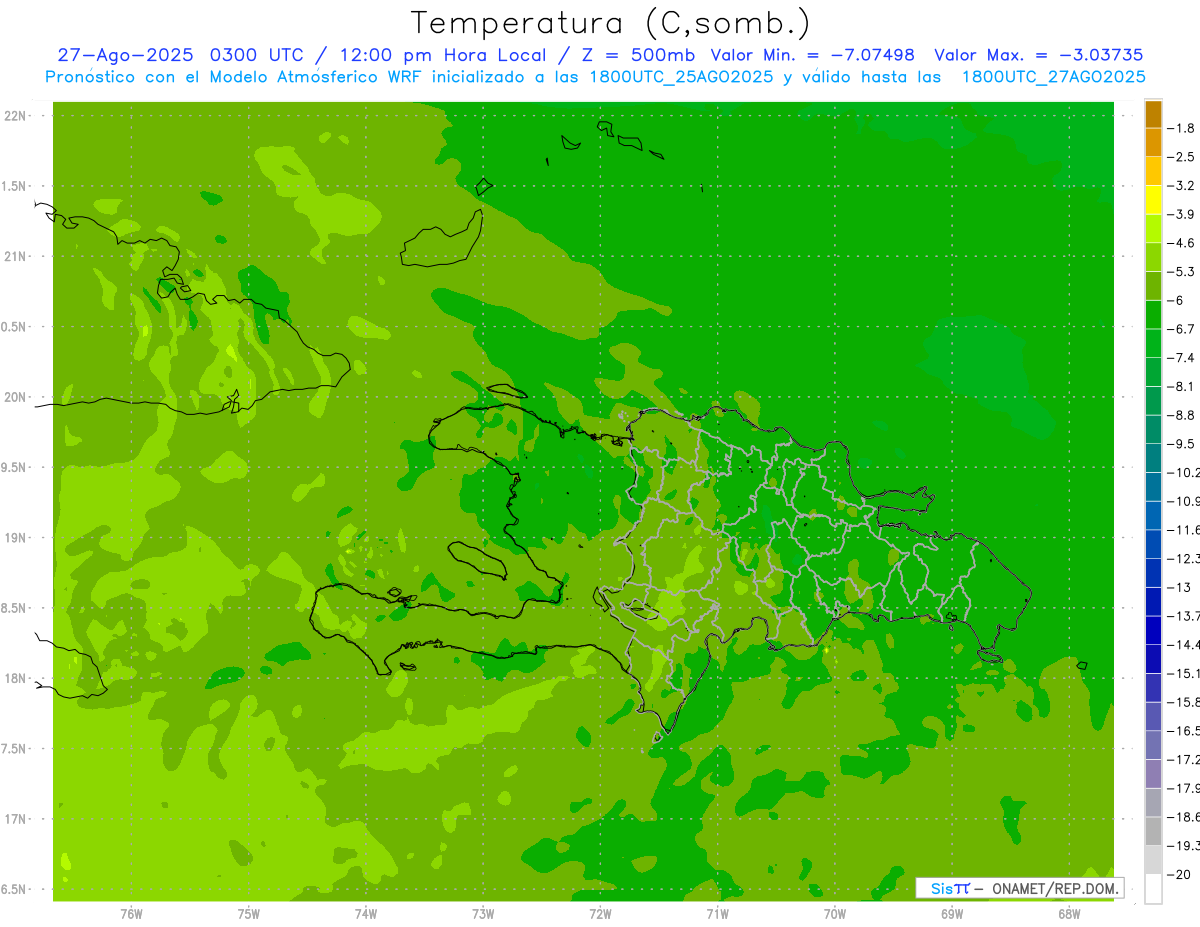Click the '1.5N' latitude axis label
Screen dimensions: 1200x927
pos(16,186)
